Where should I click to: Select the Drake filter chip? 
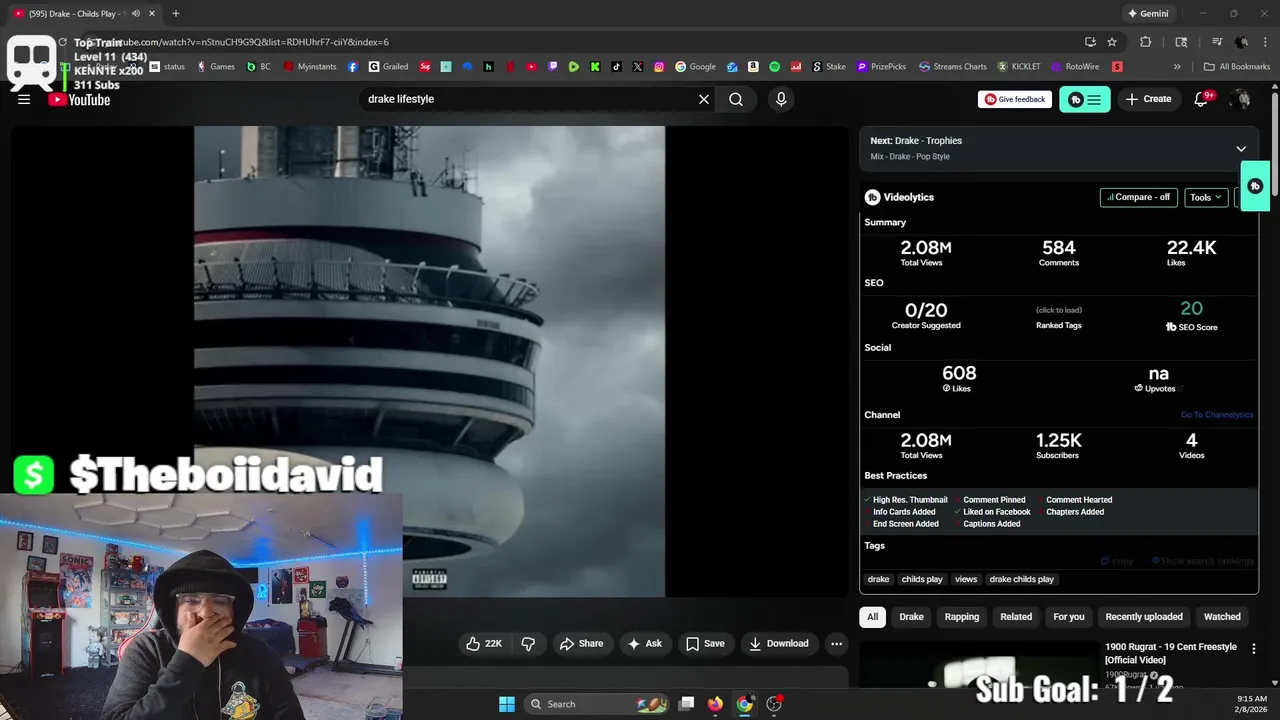point(911,617)
